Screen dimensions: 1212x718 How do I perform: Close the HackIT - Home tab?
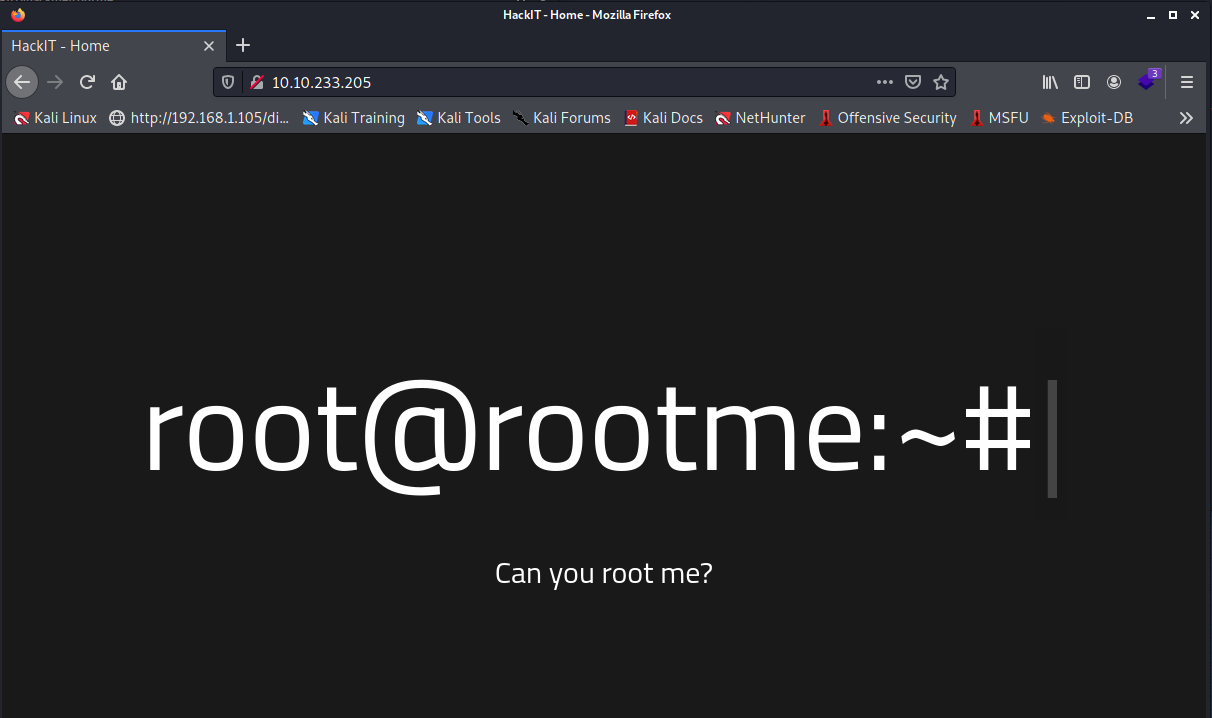(x=209, y=46)
